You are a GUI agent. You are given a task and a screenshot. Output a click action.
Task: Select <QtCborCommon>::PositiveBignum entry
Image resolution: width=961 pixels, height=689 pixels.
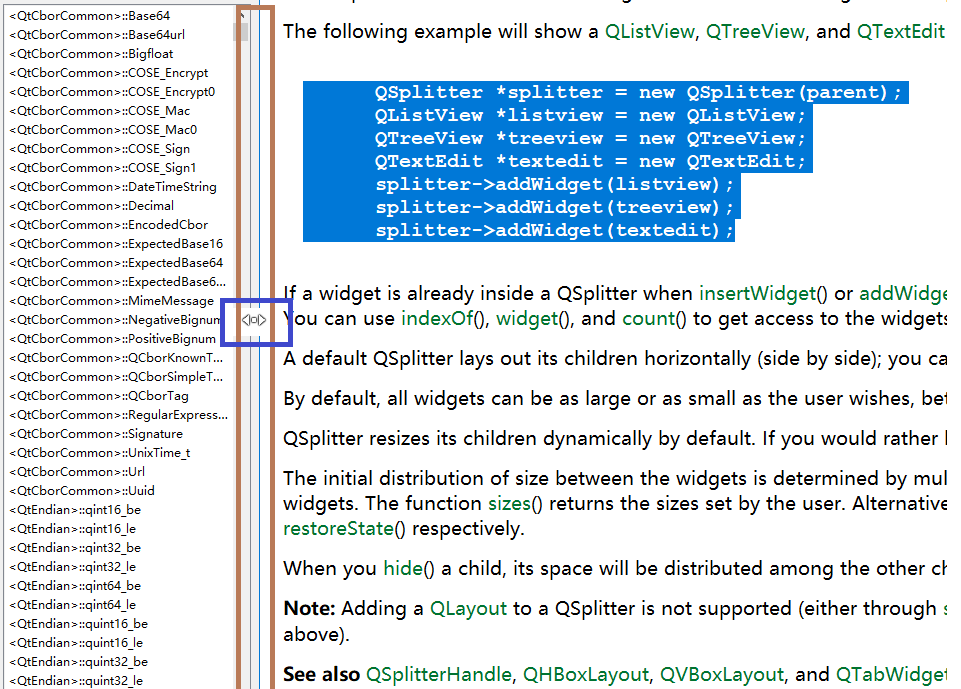tap(113, 339)
